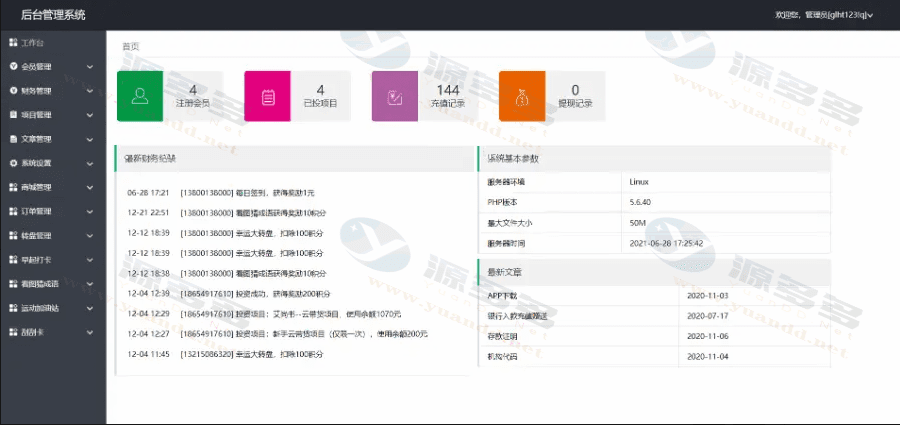The width and height of the screenshot is (900, 425).
Task: Click the server time 2021-06-28 17:25:42
Action: click(x=666, y=244)
